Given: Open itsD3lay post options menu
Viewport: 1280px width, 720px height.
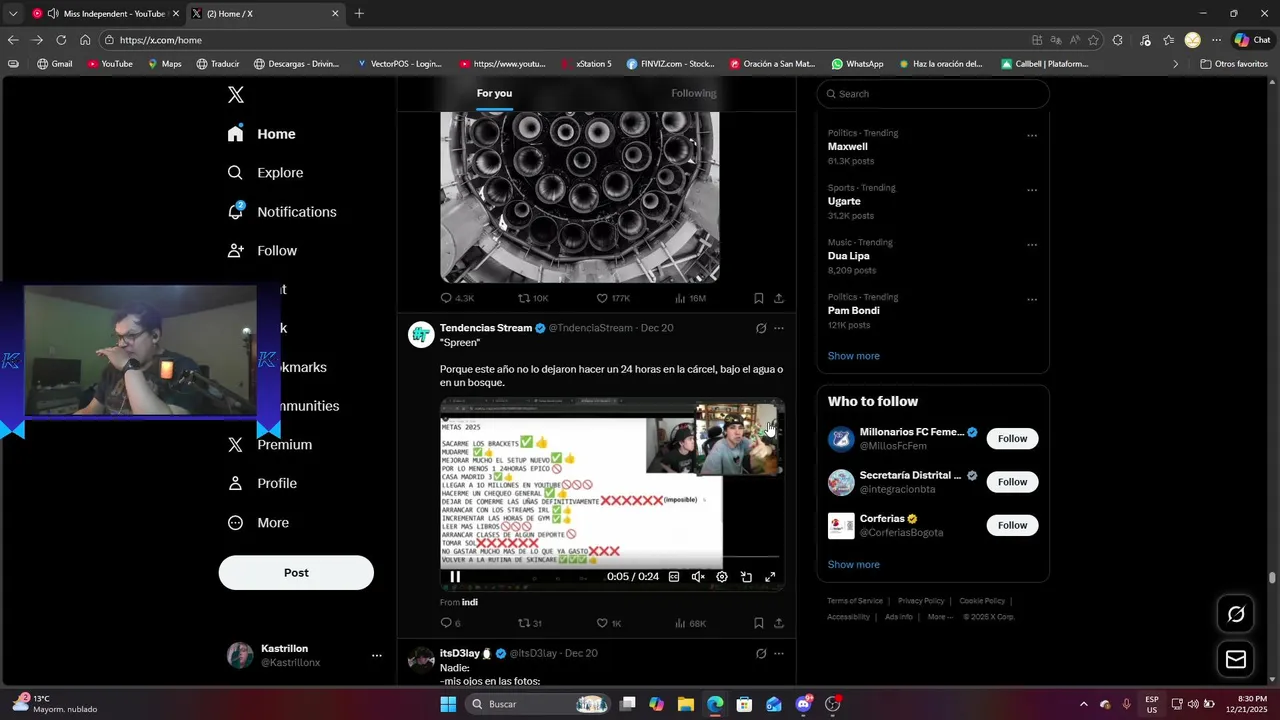Looking at the screenshot, I should (x=779, y=653).
